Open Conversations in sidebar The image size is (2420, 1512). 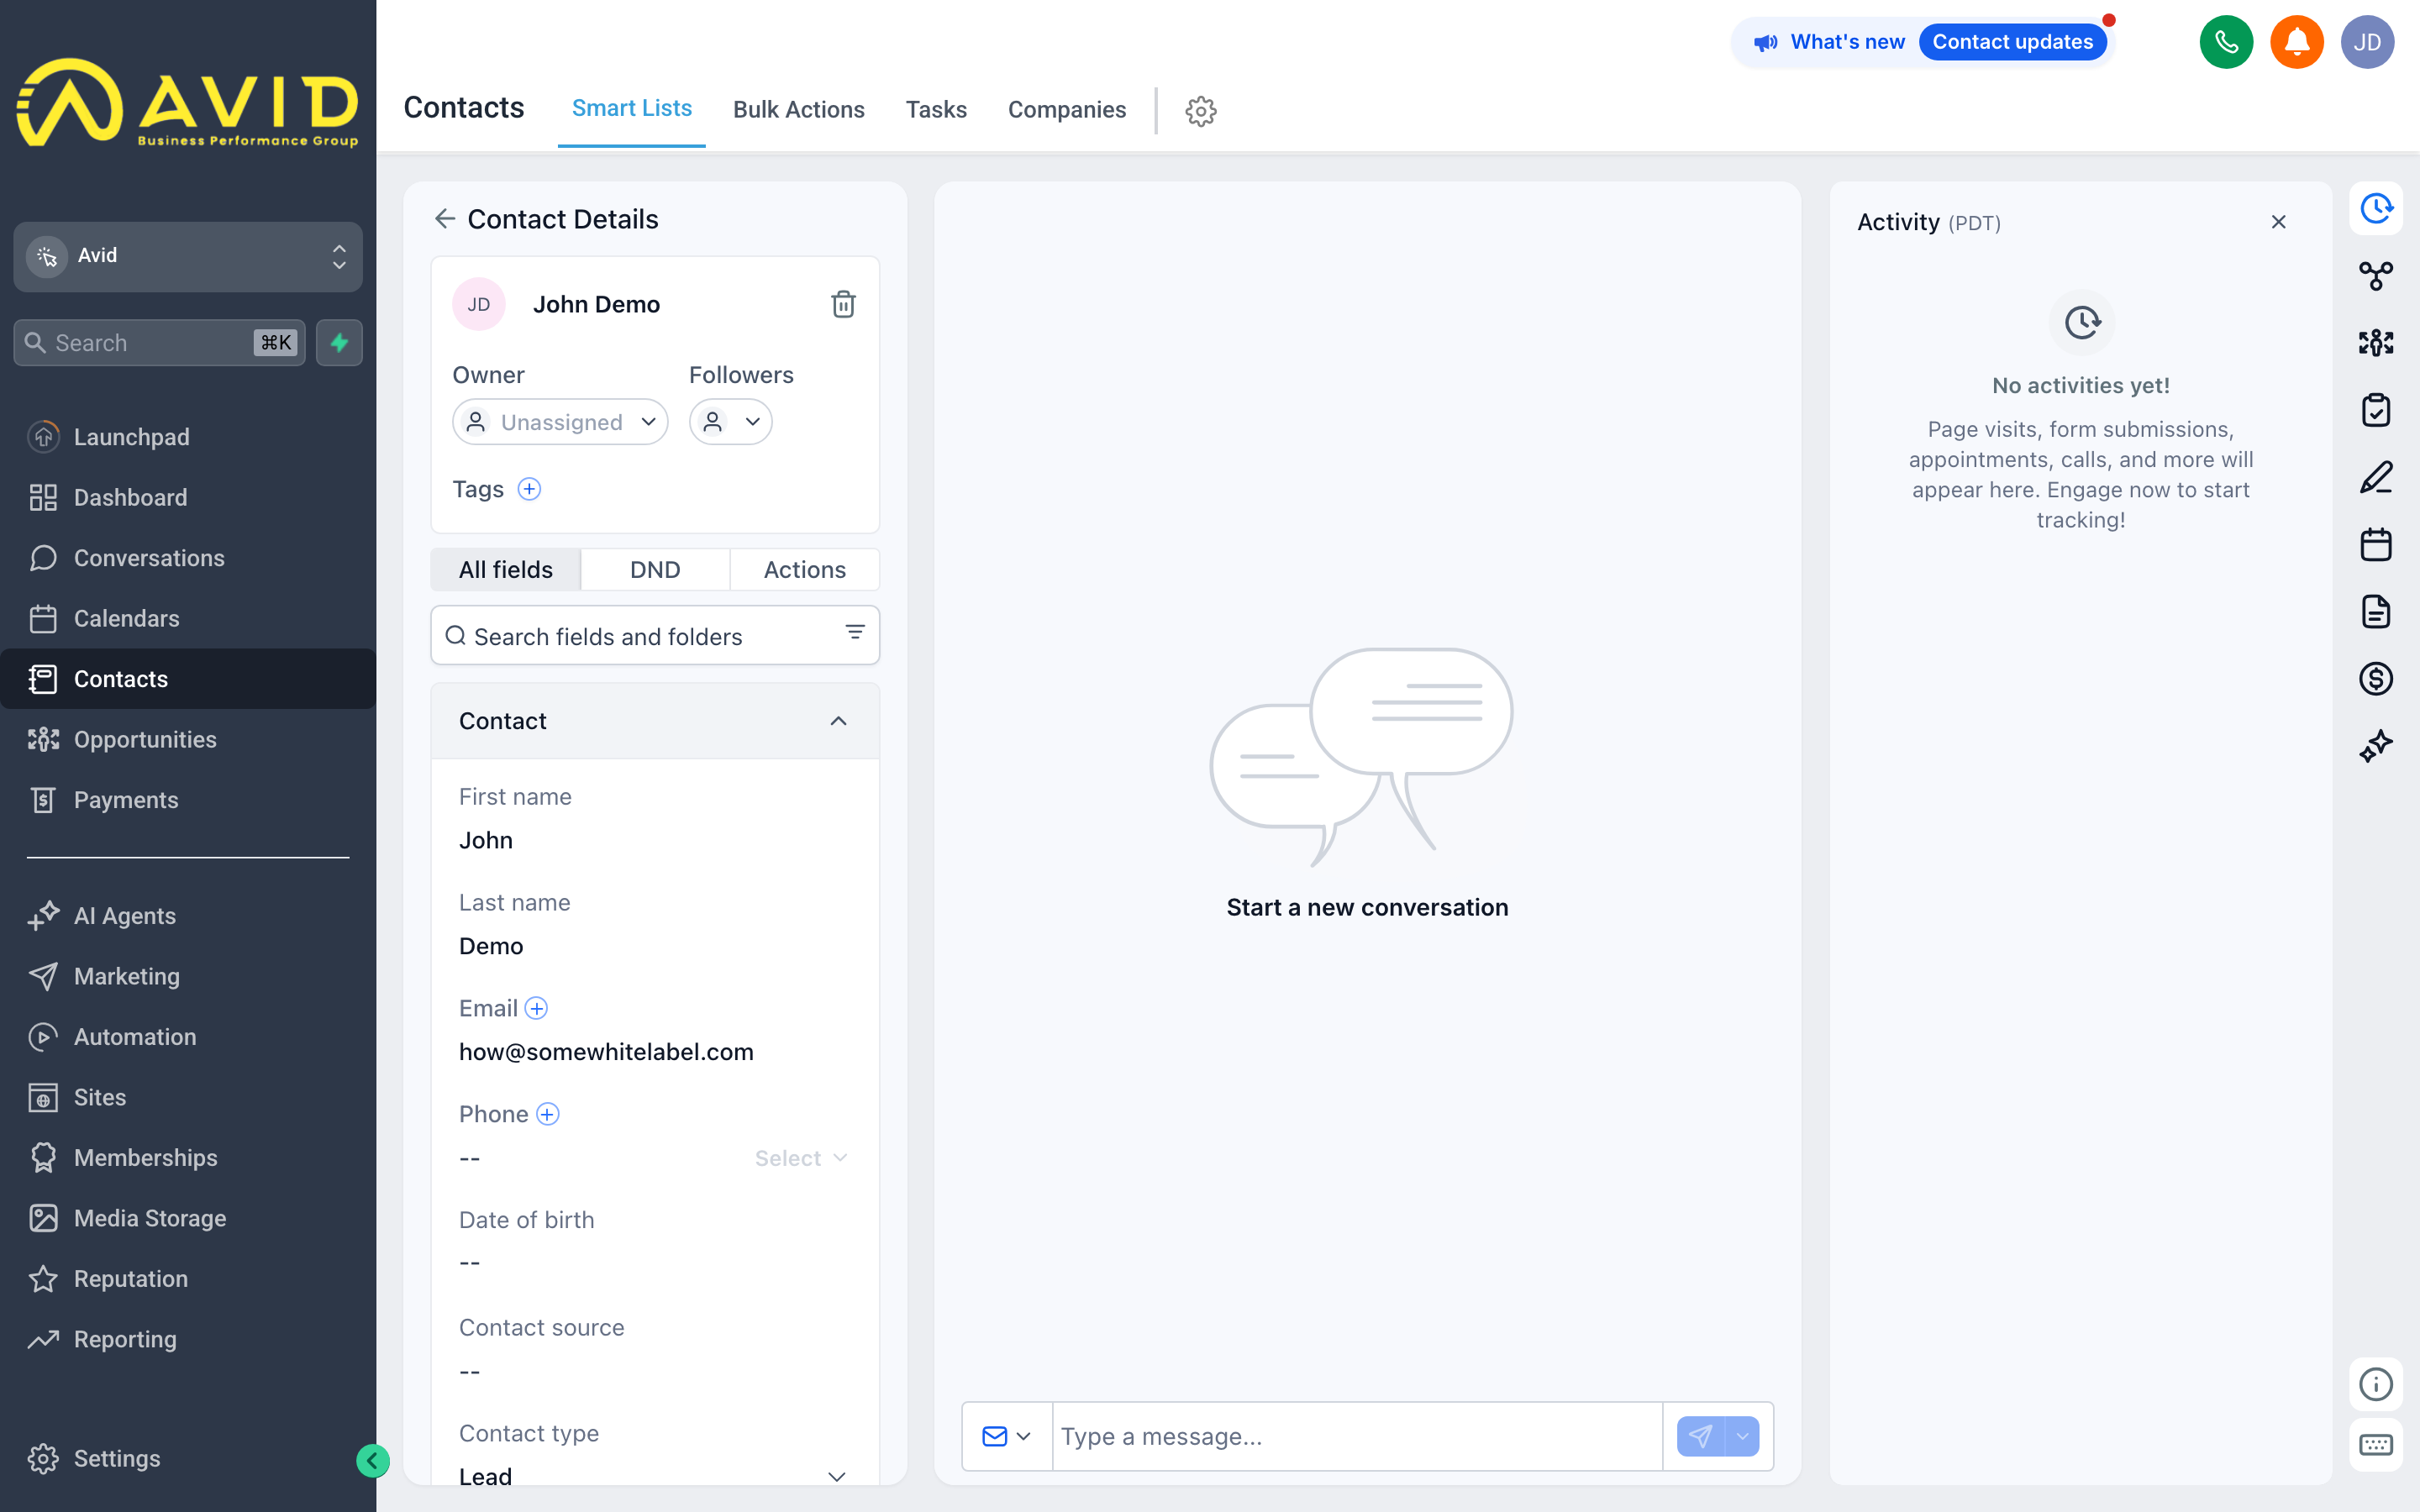click(x=188, y=558)
